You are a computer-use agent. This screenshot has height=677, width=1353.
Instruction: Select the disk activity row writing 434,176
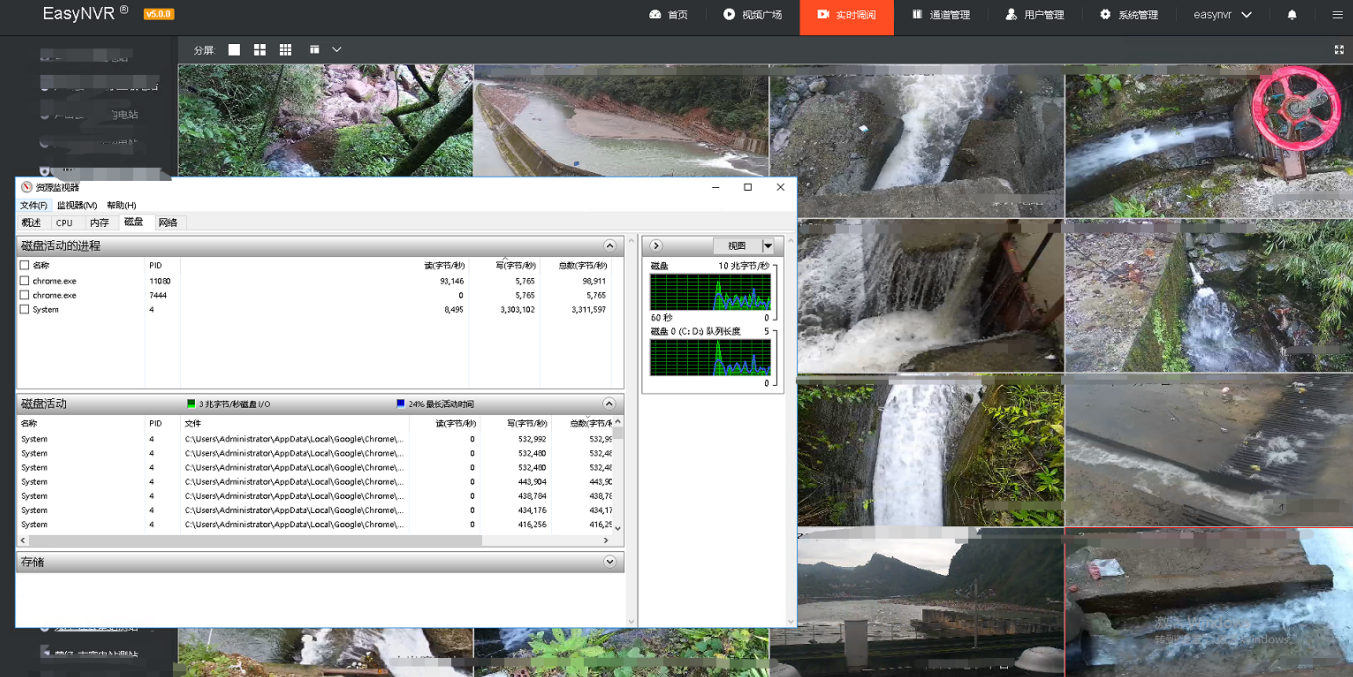tap(315, 510)
